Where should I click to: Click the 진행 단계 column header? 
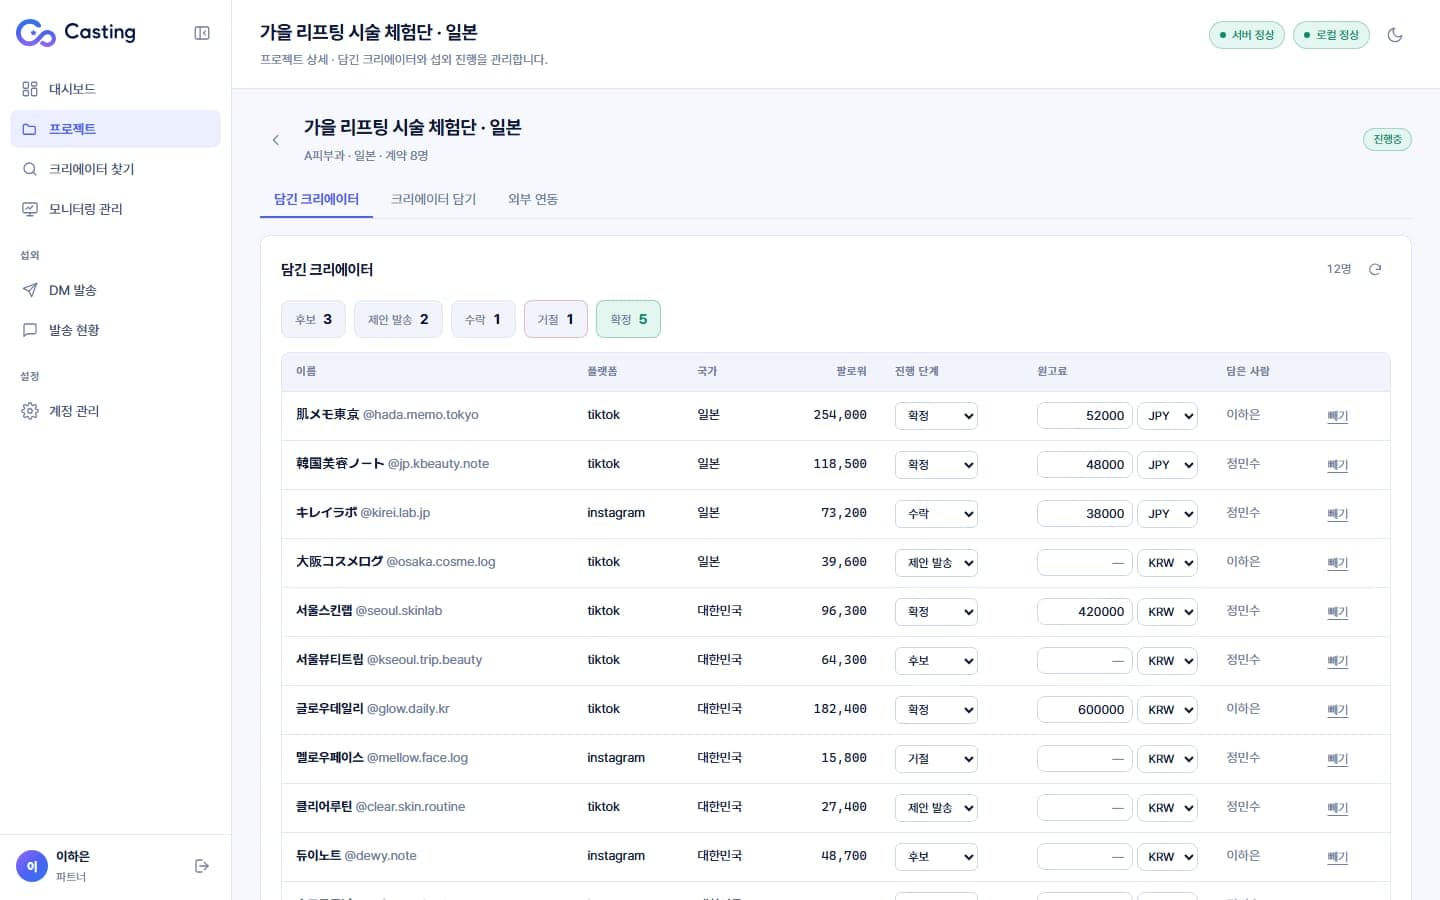click(916, 371)
